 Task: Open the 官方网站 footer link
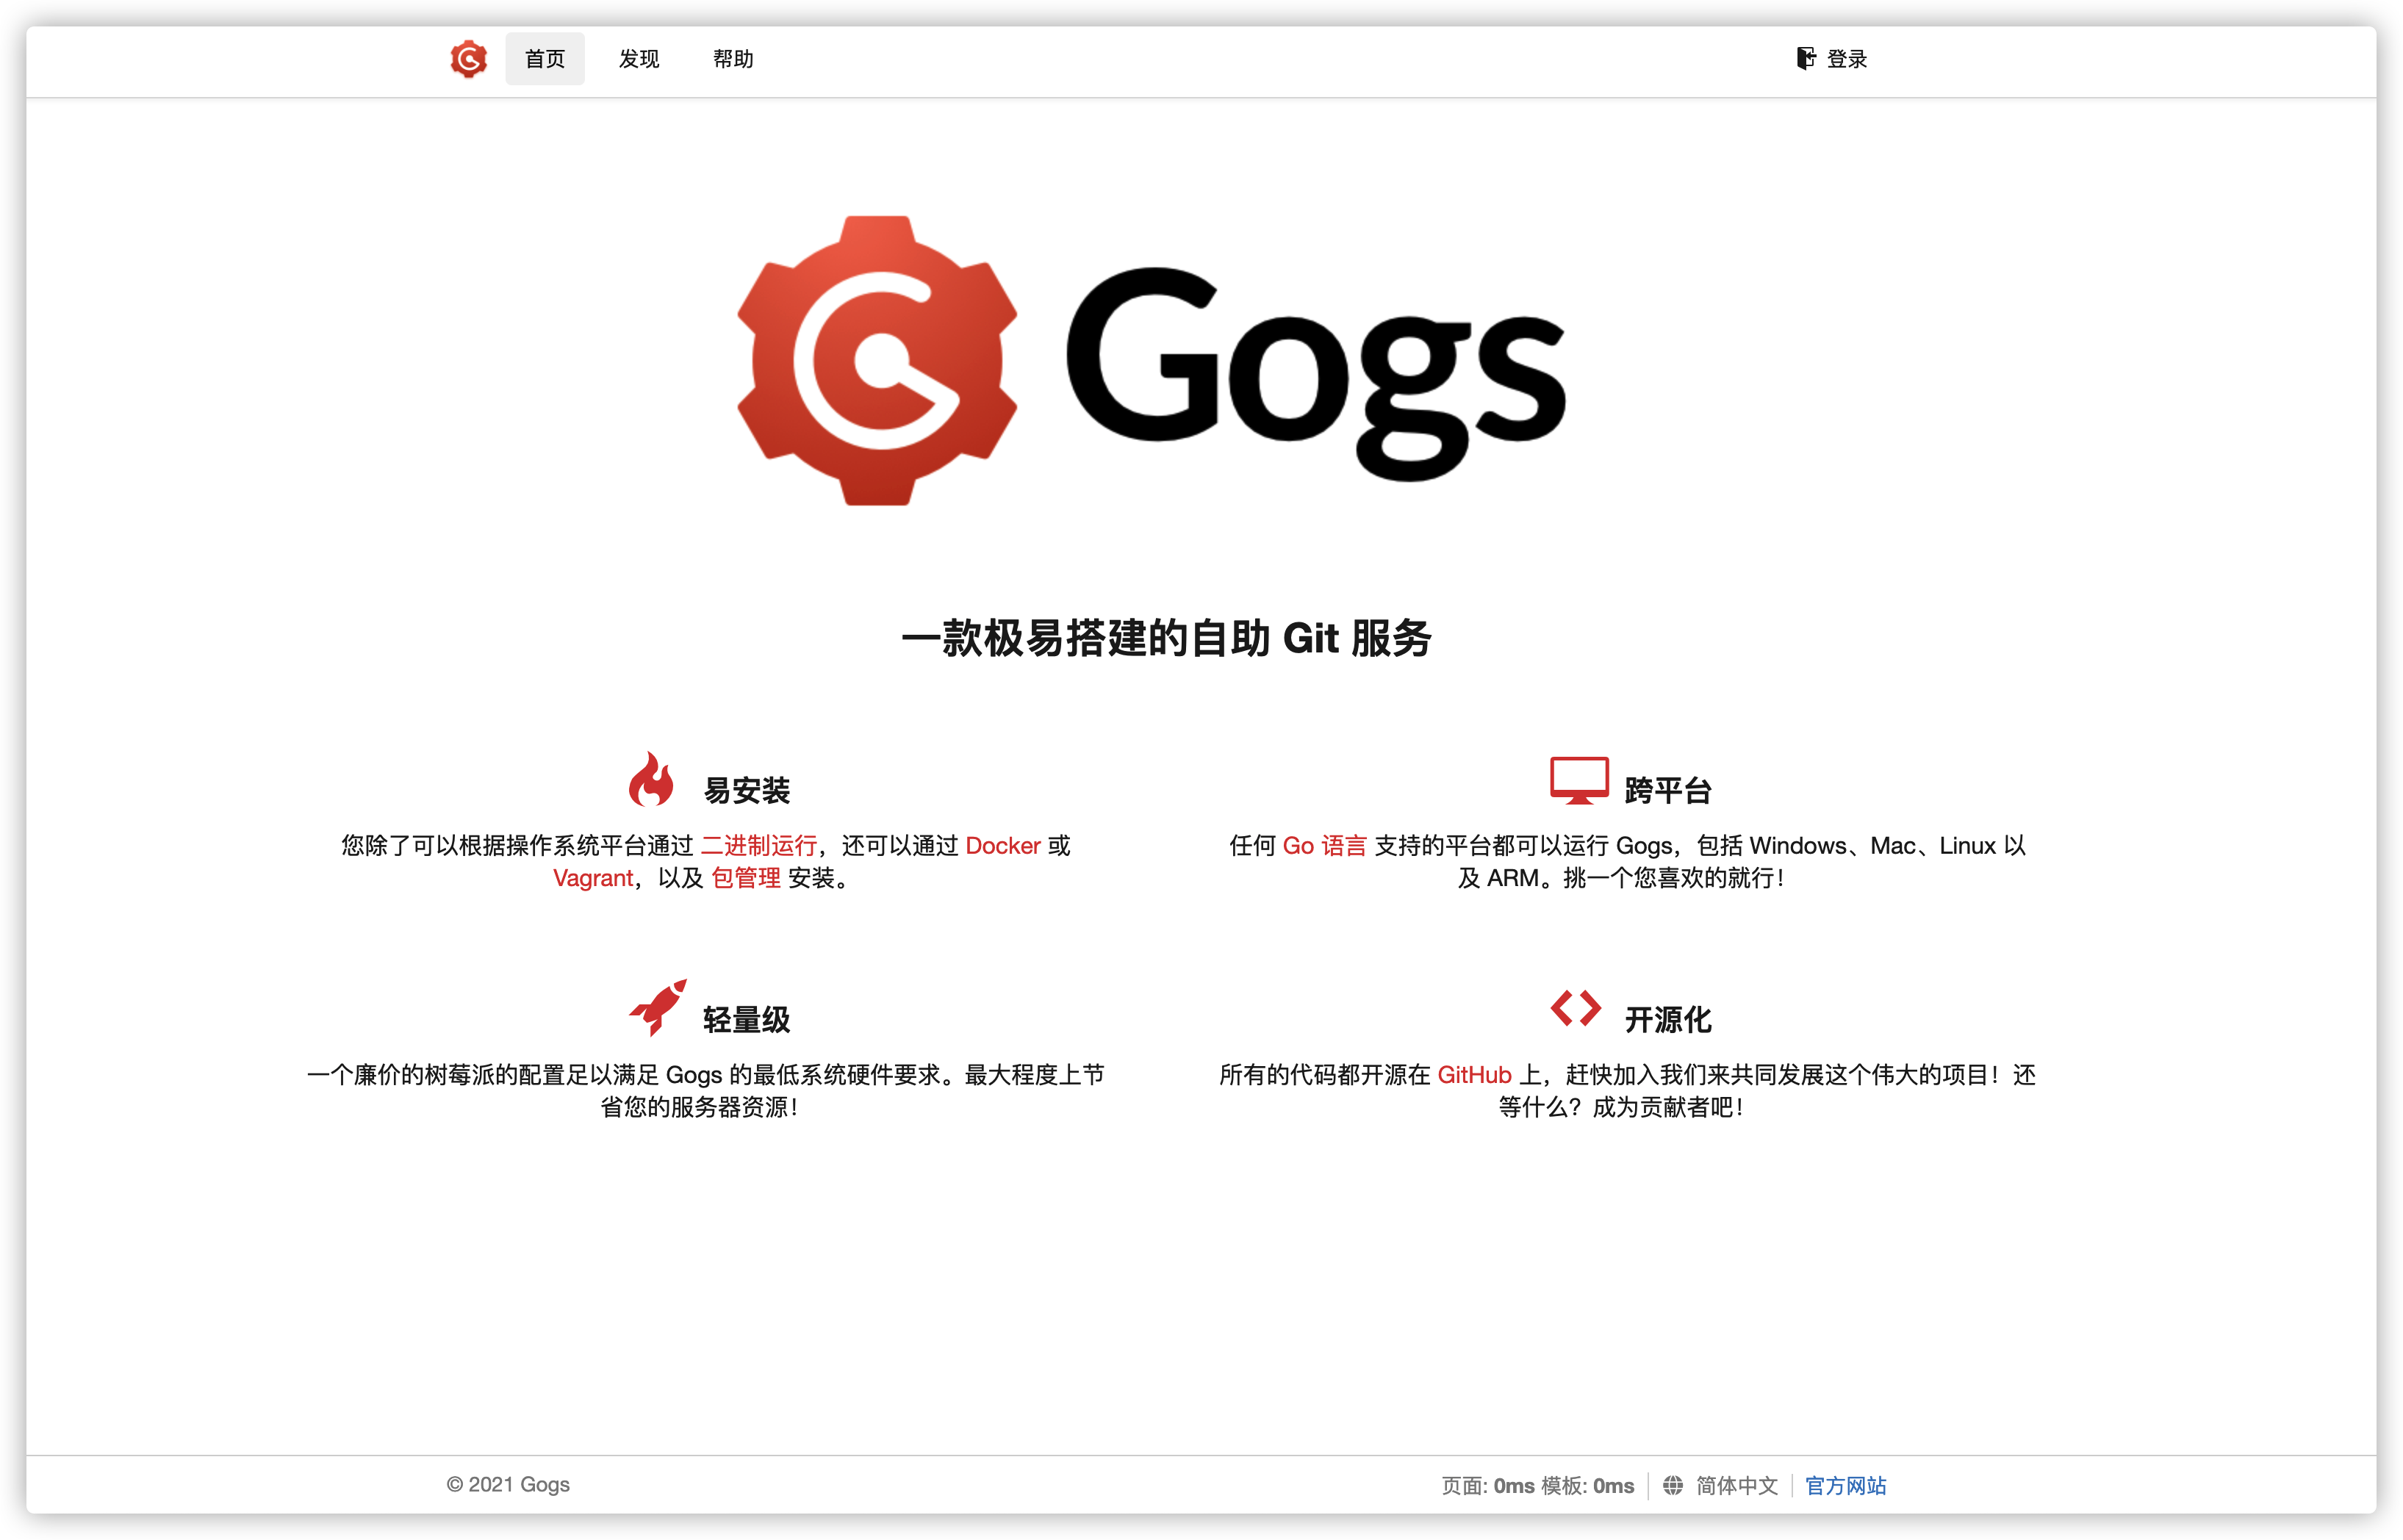click(x=1845, y=1485)
